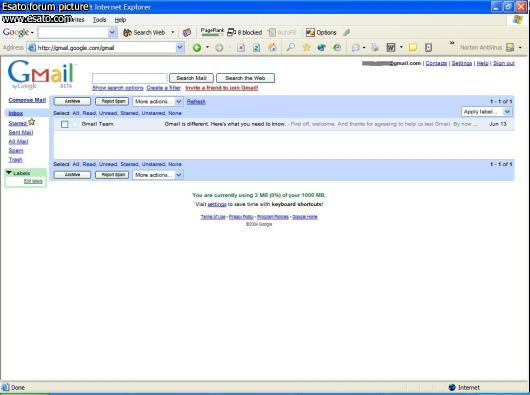Open Google Toolbar Options
The width and height of the screenshot is (530, 395).
pos(321,32)
